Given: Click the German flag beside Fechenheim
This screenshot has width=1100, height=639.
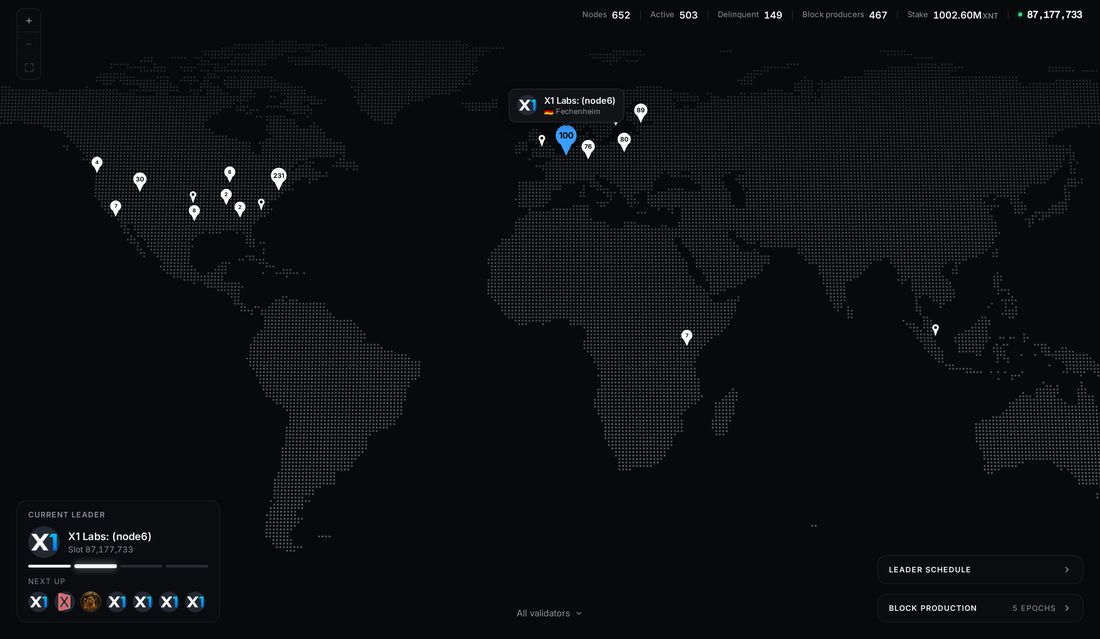Looking at the screenshot, I should pos(549,112).
